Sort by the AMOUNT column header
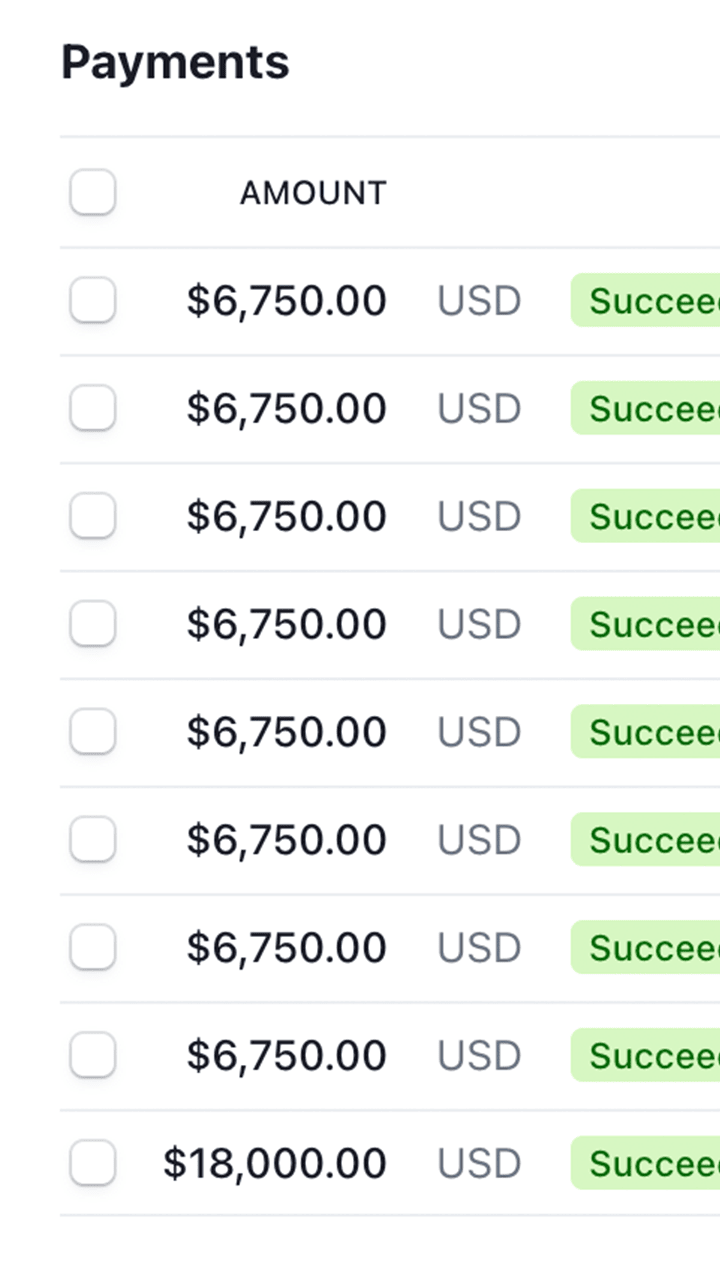This screenshot has width=720, height=1280. click(312, 193)
